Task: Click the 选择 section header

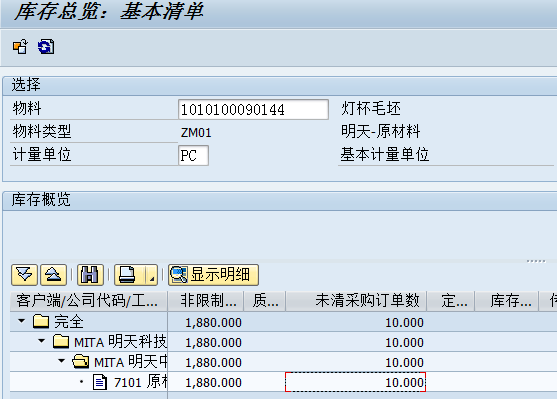Action: tap(26, 85)
